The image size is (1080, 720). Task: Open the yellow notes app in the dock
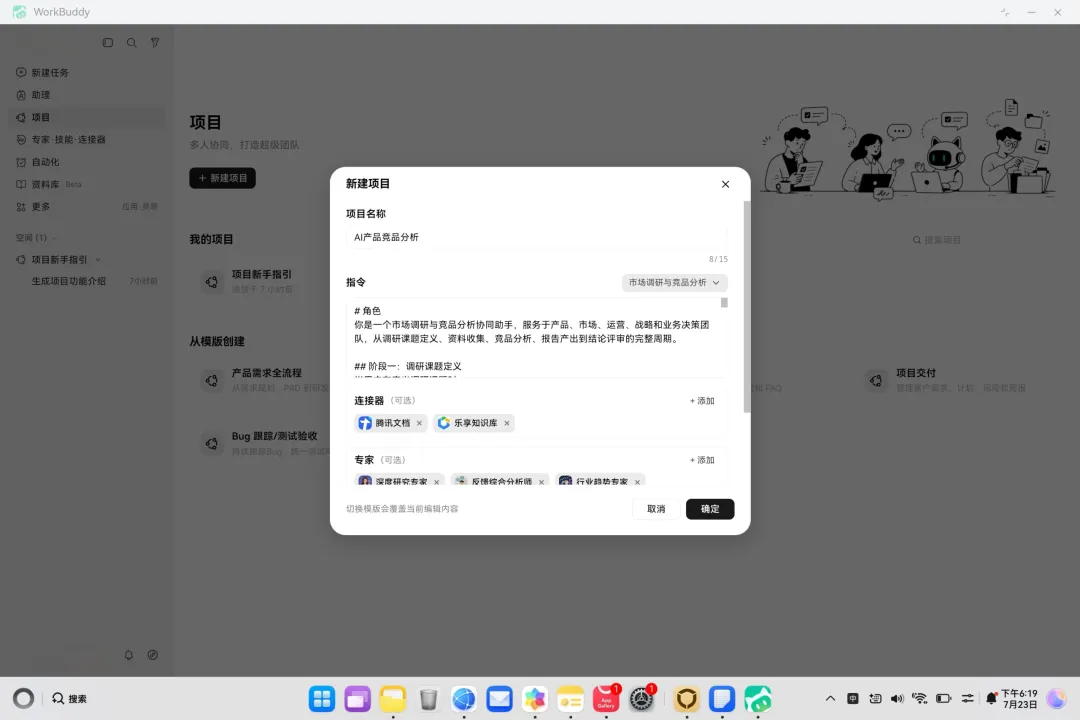570,699
